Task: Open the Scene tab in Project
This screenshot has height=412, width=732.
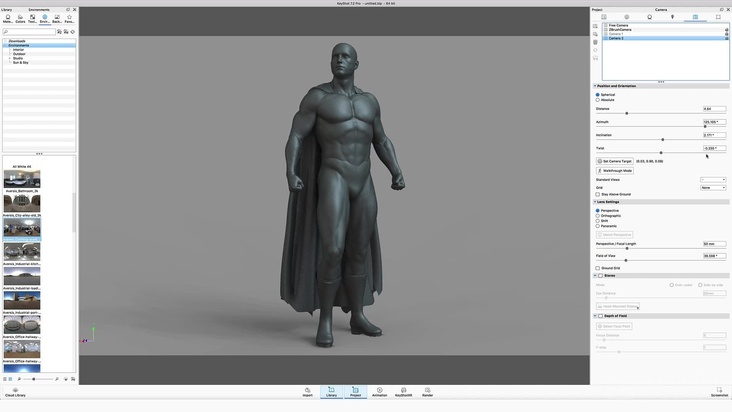Action: click(x=604, y=17)
